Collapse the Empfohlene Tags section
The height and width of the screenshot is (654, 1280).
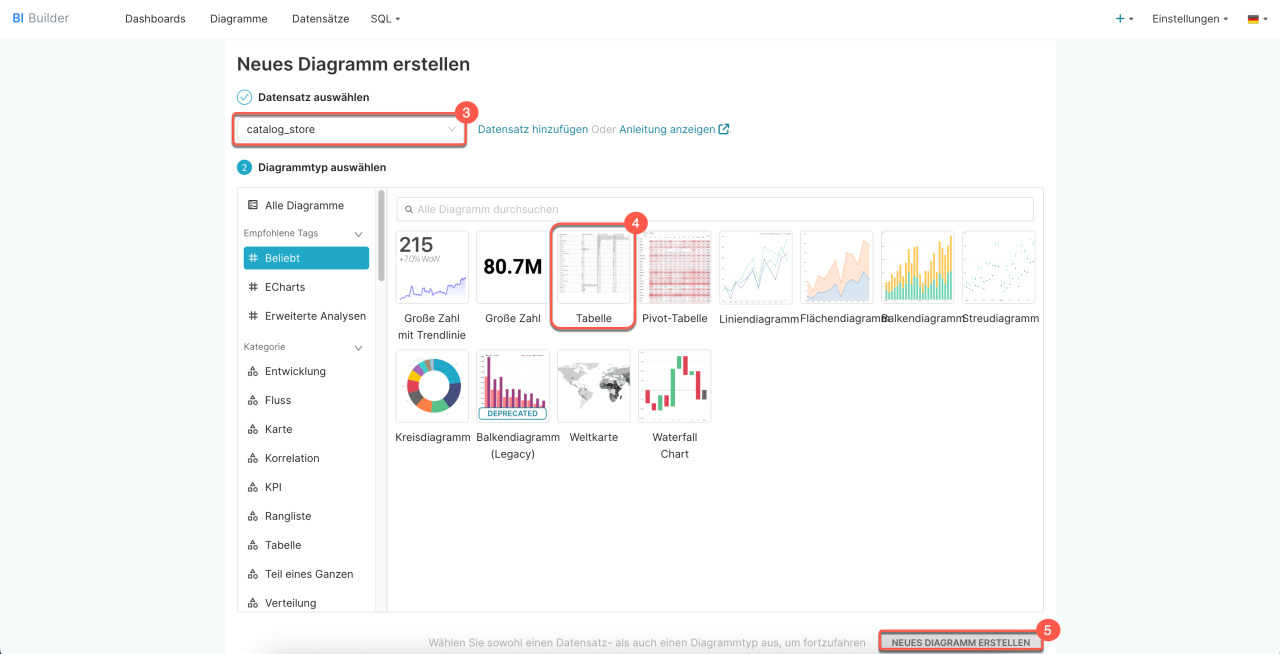[359, 234]
